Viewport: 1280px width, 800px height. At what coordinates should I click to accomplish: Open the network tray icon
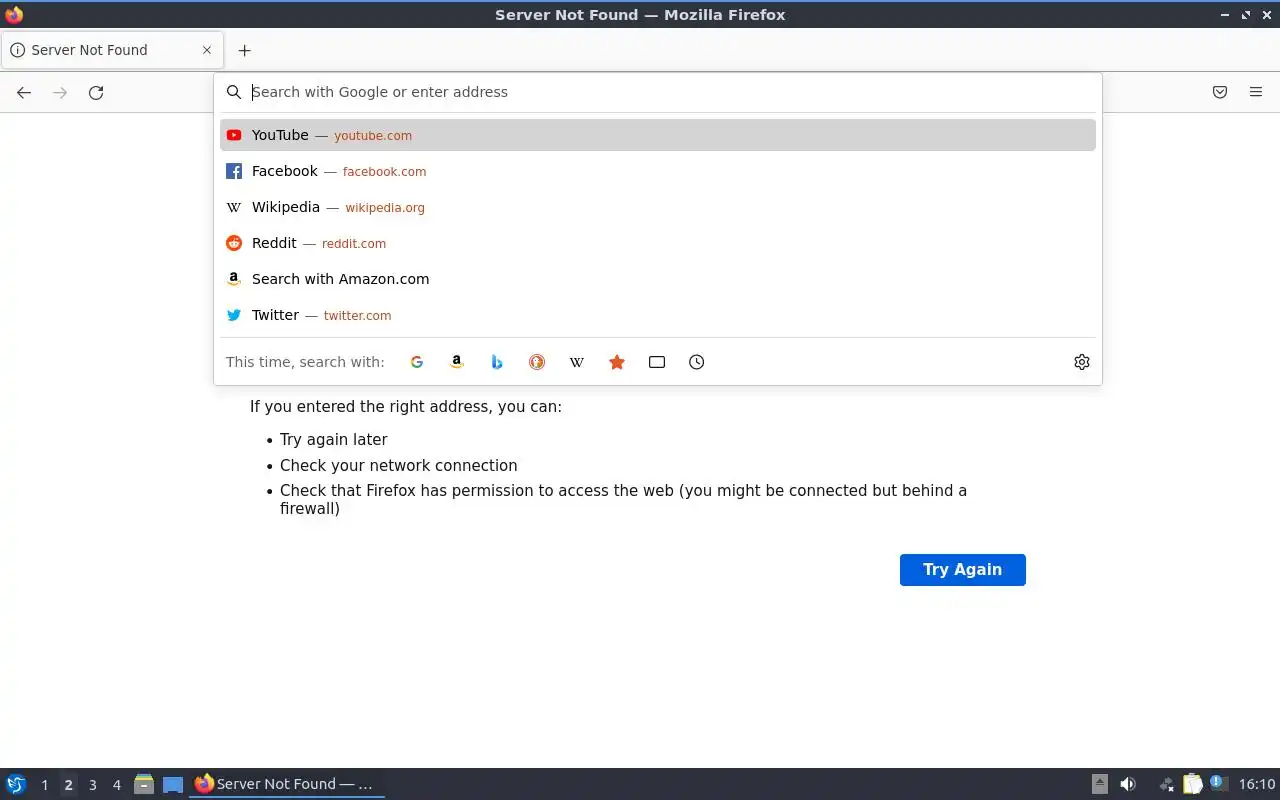1166,784
